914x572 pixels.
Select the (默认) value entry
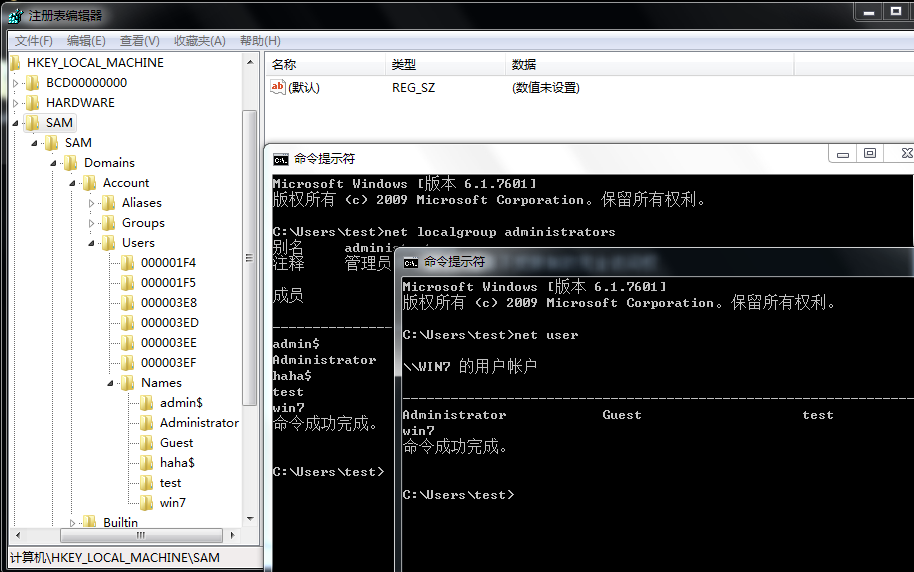(x=304, y=87)
